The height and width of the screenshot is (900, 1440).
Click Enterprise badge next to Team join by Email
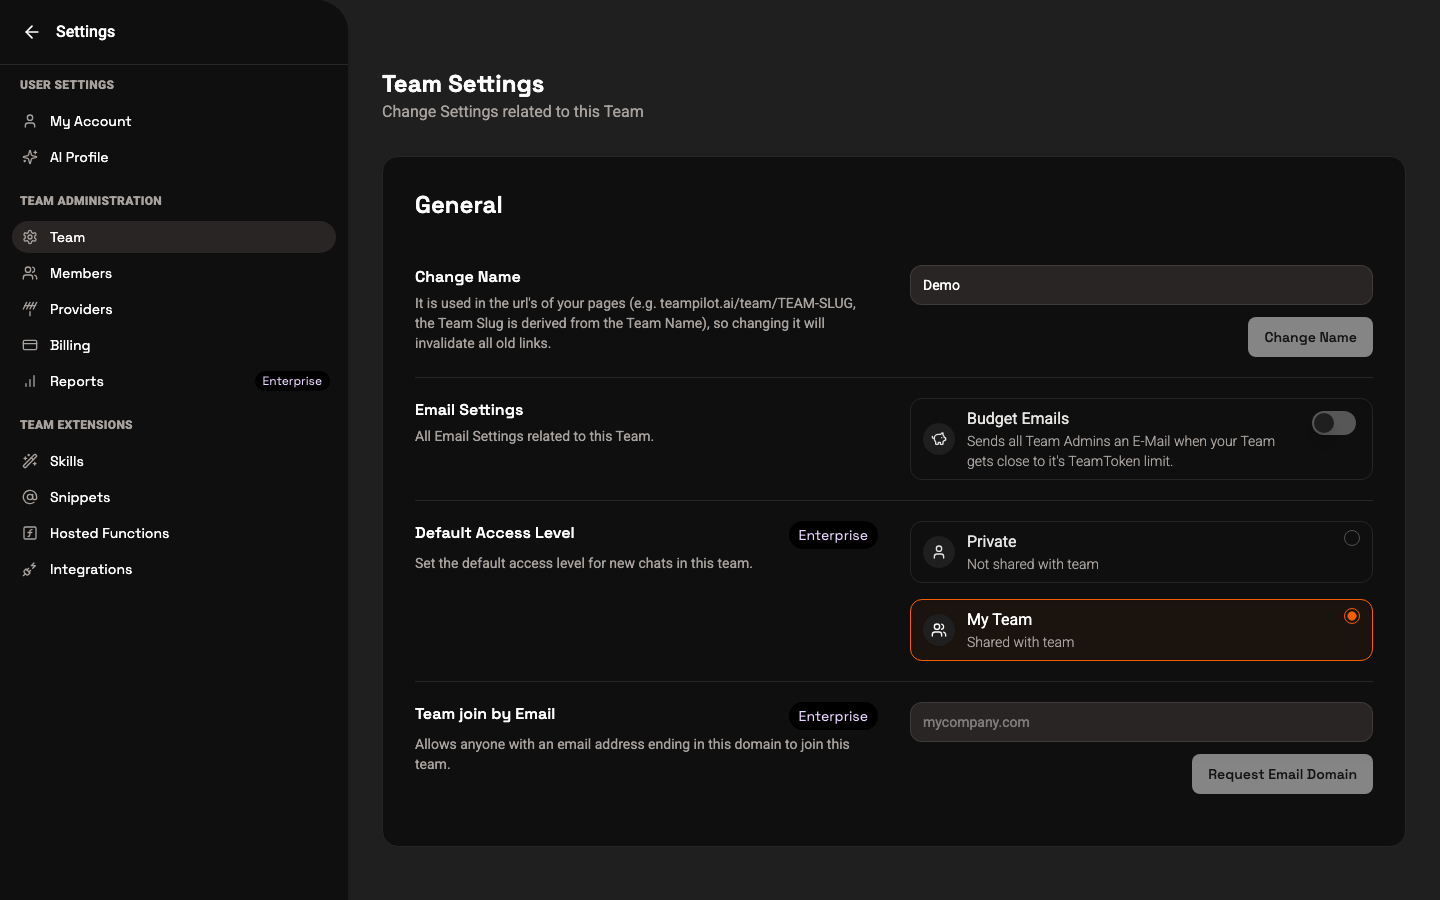(833, 716)
